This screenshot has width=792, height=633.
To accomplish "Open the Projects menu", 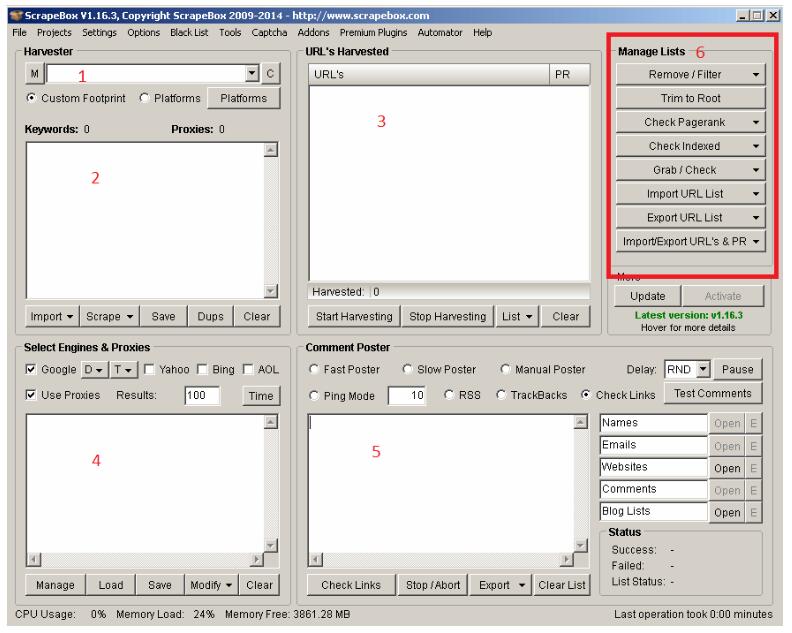I will click(54, 32).
